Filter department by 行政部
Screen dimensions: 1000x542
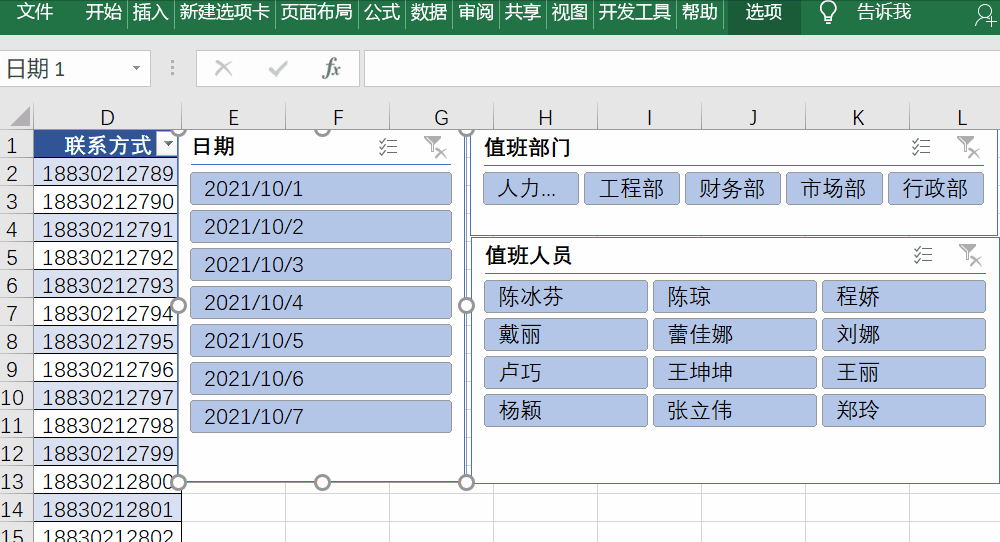coord(936,189)
